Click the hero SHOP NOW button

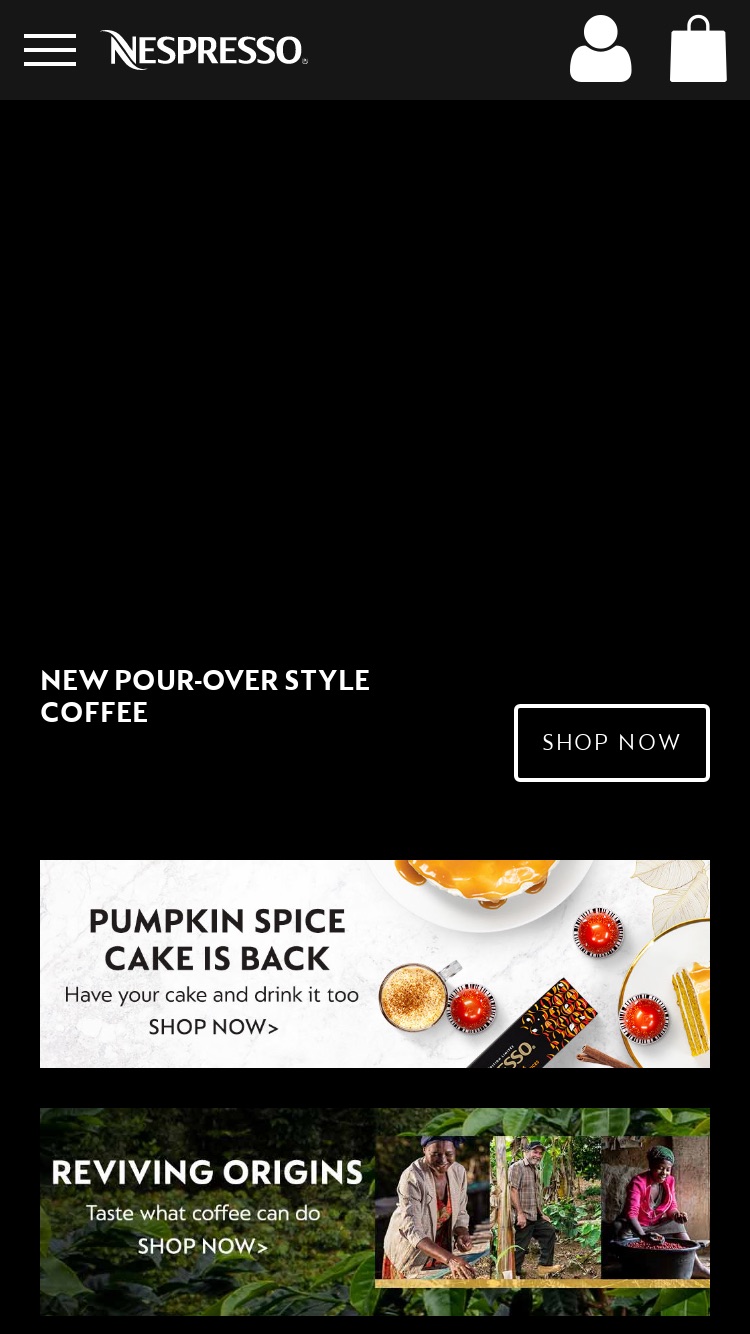612,742
